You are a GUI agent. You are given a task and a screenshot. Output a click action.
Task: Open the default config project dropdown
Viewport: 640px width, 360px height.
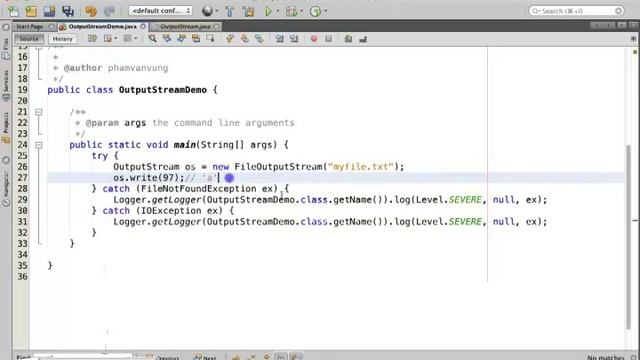pyautogui.click(x=160, y=11)
